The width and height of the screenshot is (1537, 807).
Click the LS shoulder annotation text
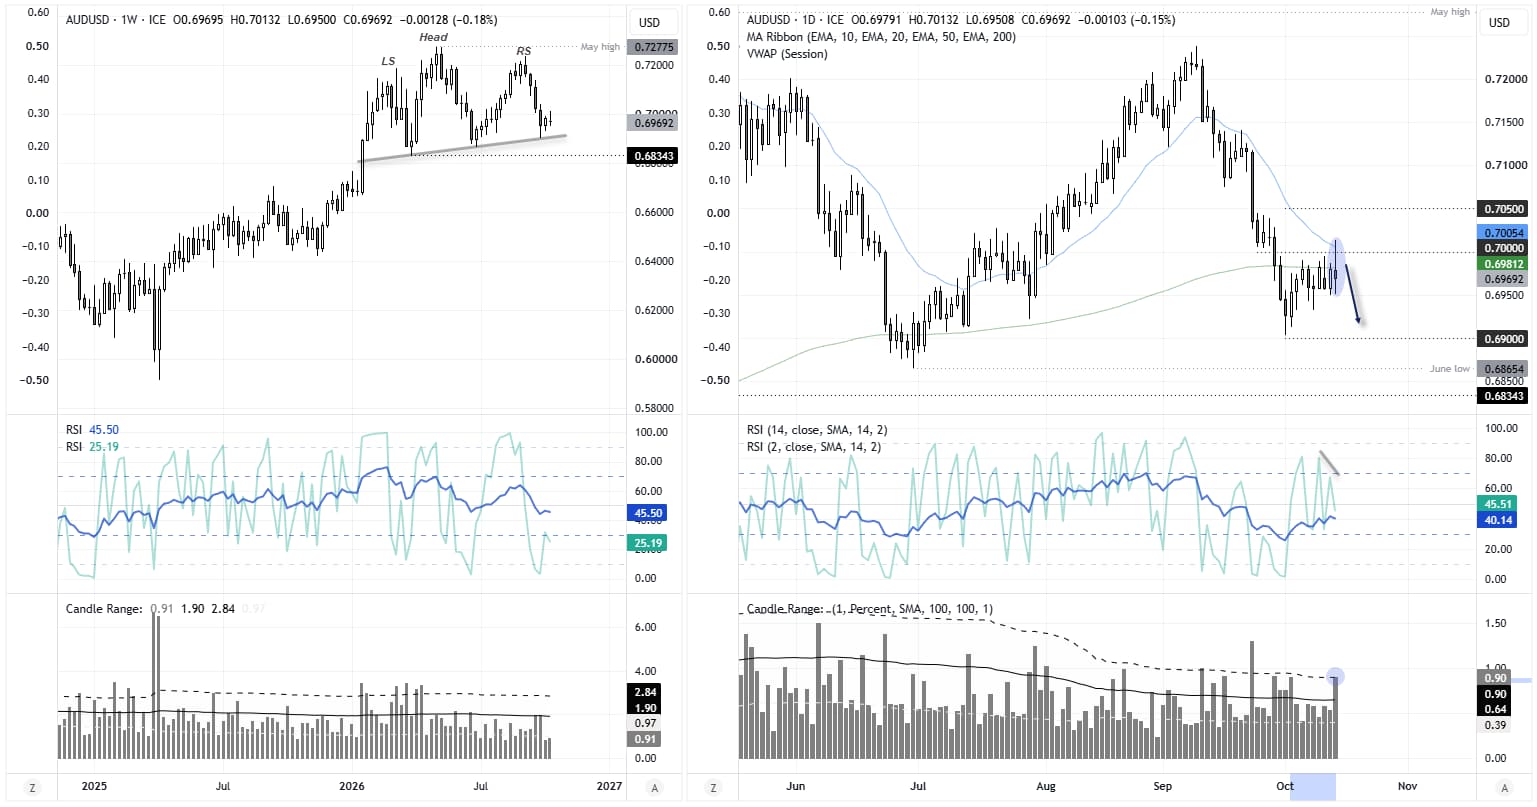click(388, 61)
